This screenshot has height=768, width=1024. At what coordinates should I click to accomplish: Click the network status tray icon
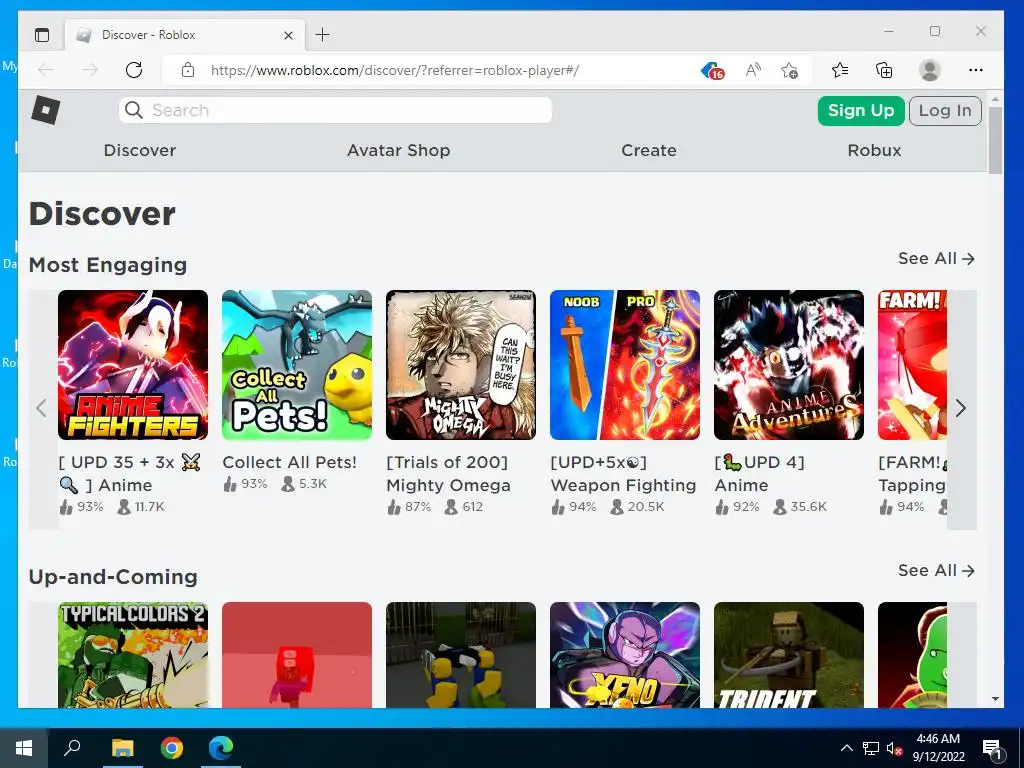[x=871, y=748]
